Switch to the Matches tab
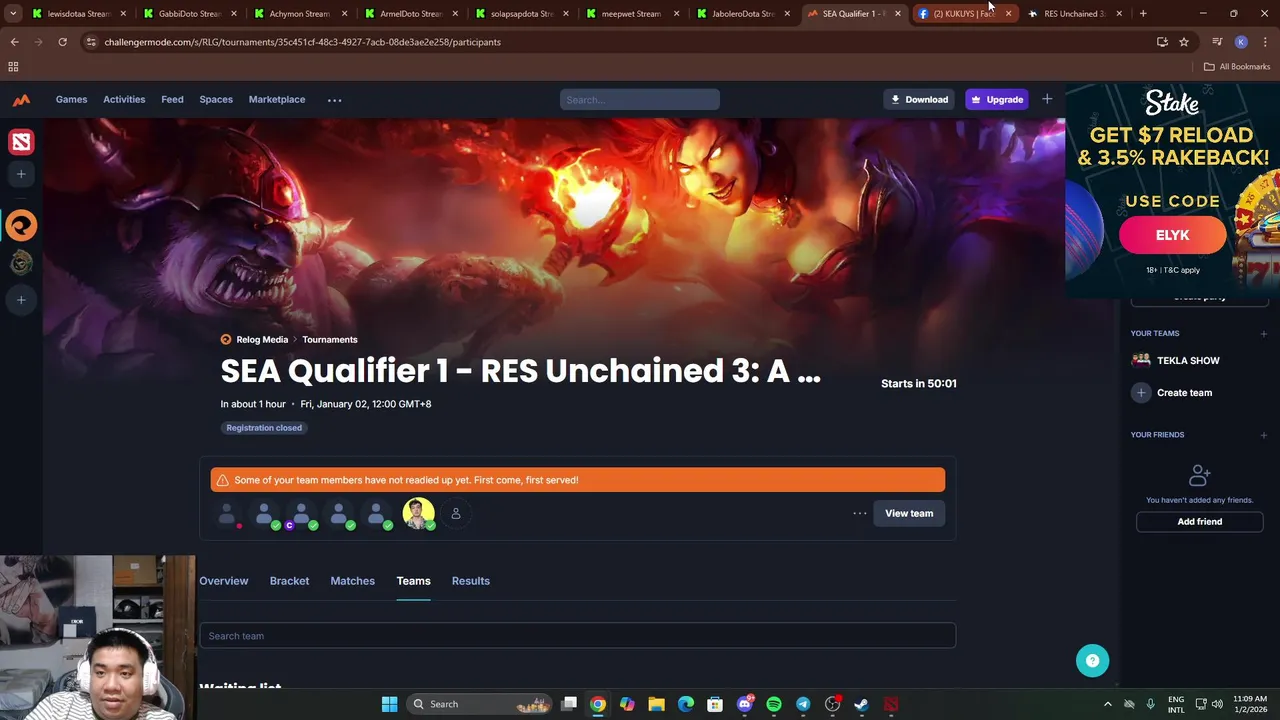This screenshot has width=1280, height=720. point(352,581)
